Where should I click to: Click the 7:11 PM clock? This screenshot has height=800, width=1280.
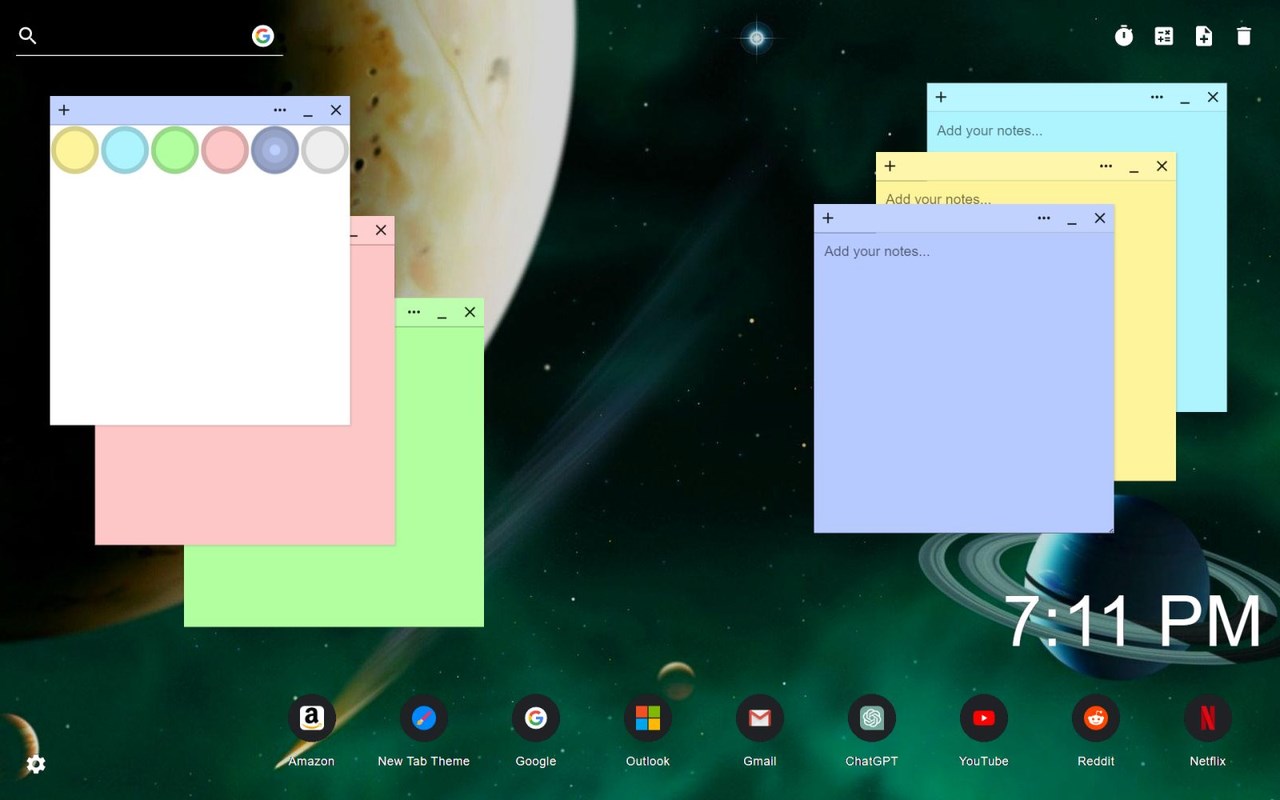pos(1133,622)
